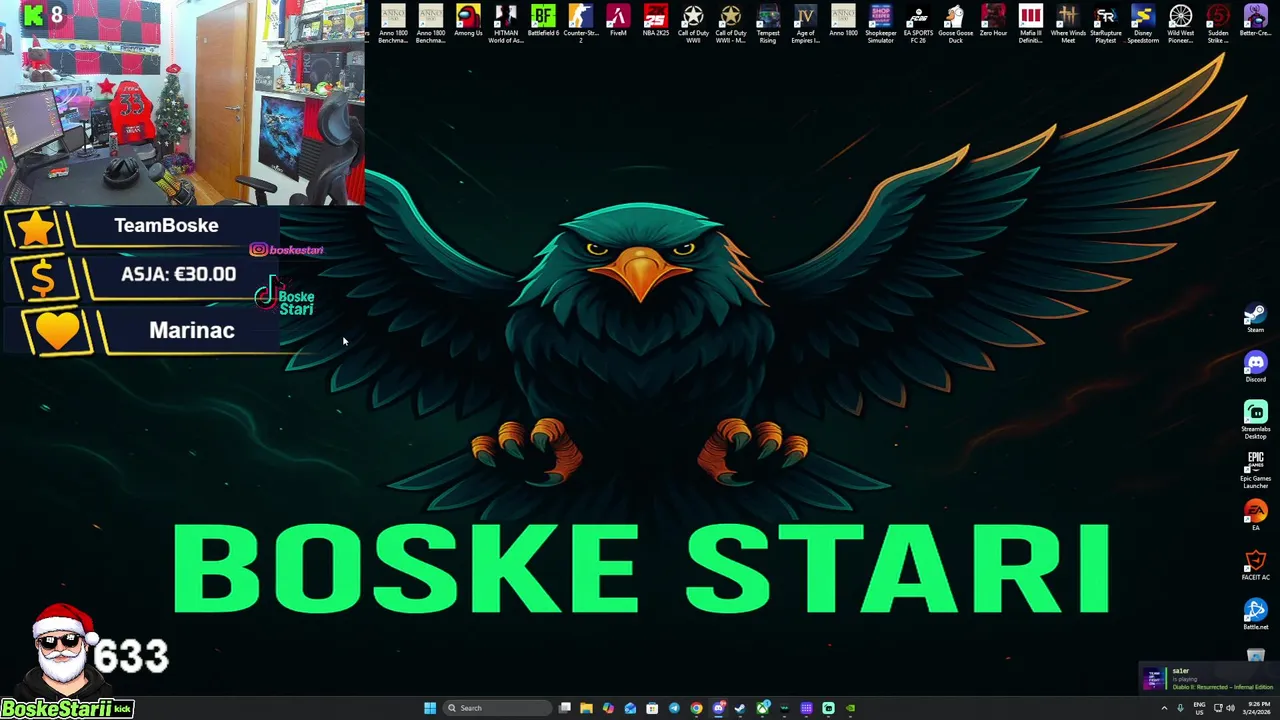The image size is (1280, 720).
Task: Select Call of Duty WWII multiplayer icon with the gold star
Action: tap(730, 24)
